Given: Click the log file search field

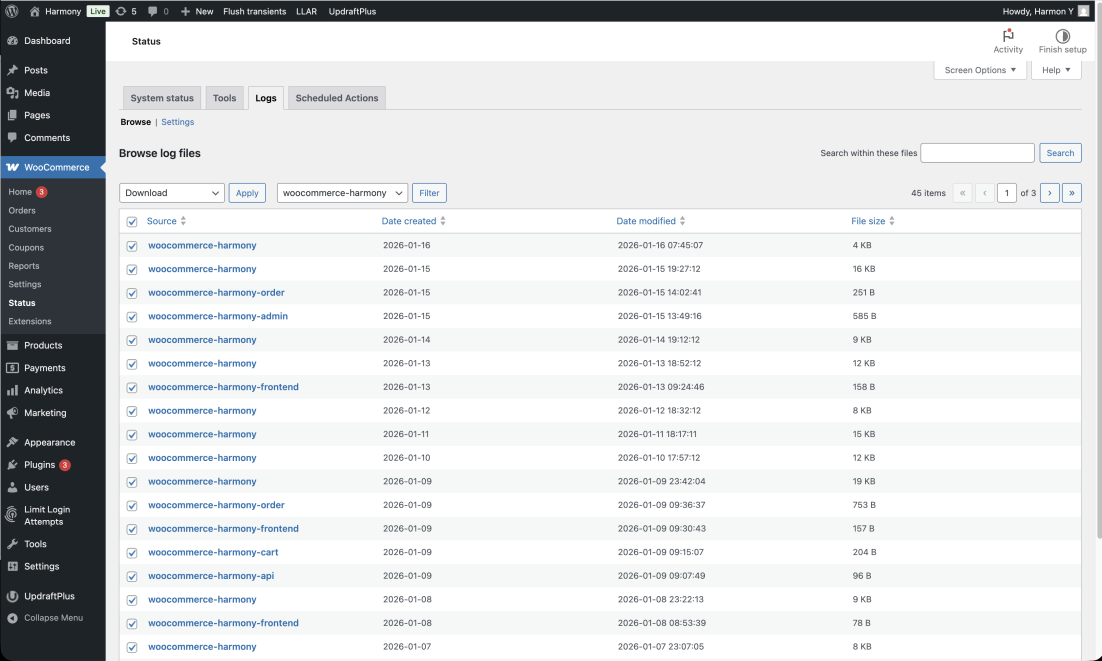Looking at the screenshot, I should point(977,153).
